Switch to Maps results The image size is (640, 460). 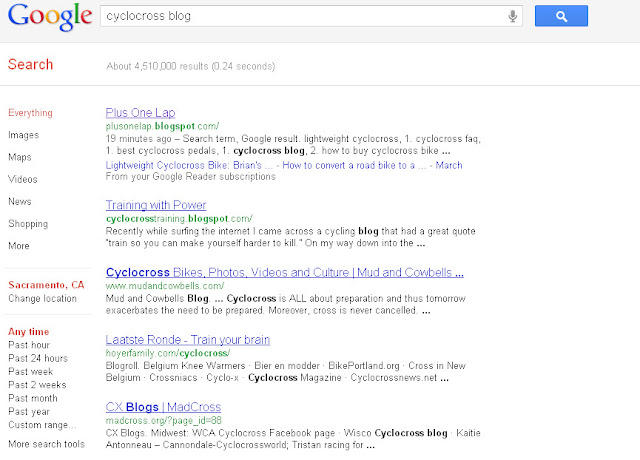pyautogui.click(x=20, y=157)
